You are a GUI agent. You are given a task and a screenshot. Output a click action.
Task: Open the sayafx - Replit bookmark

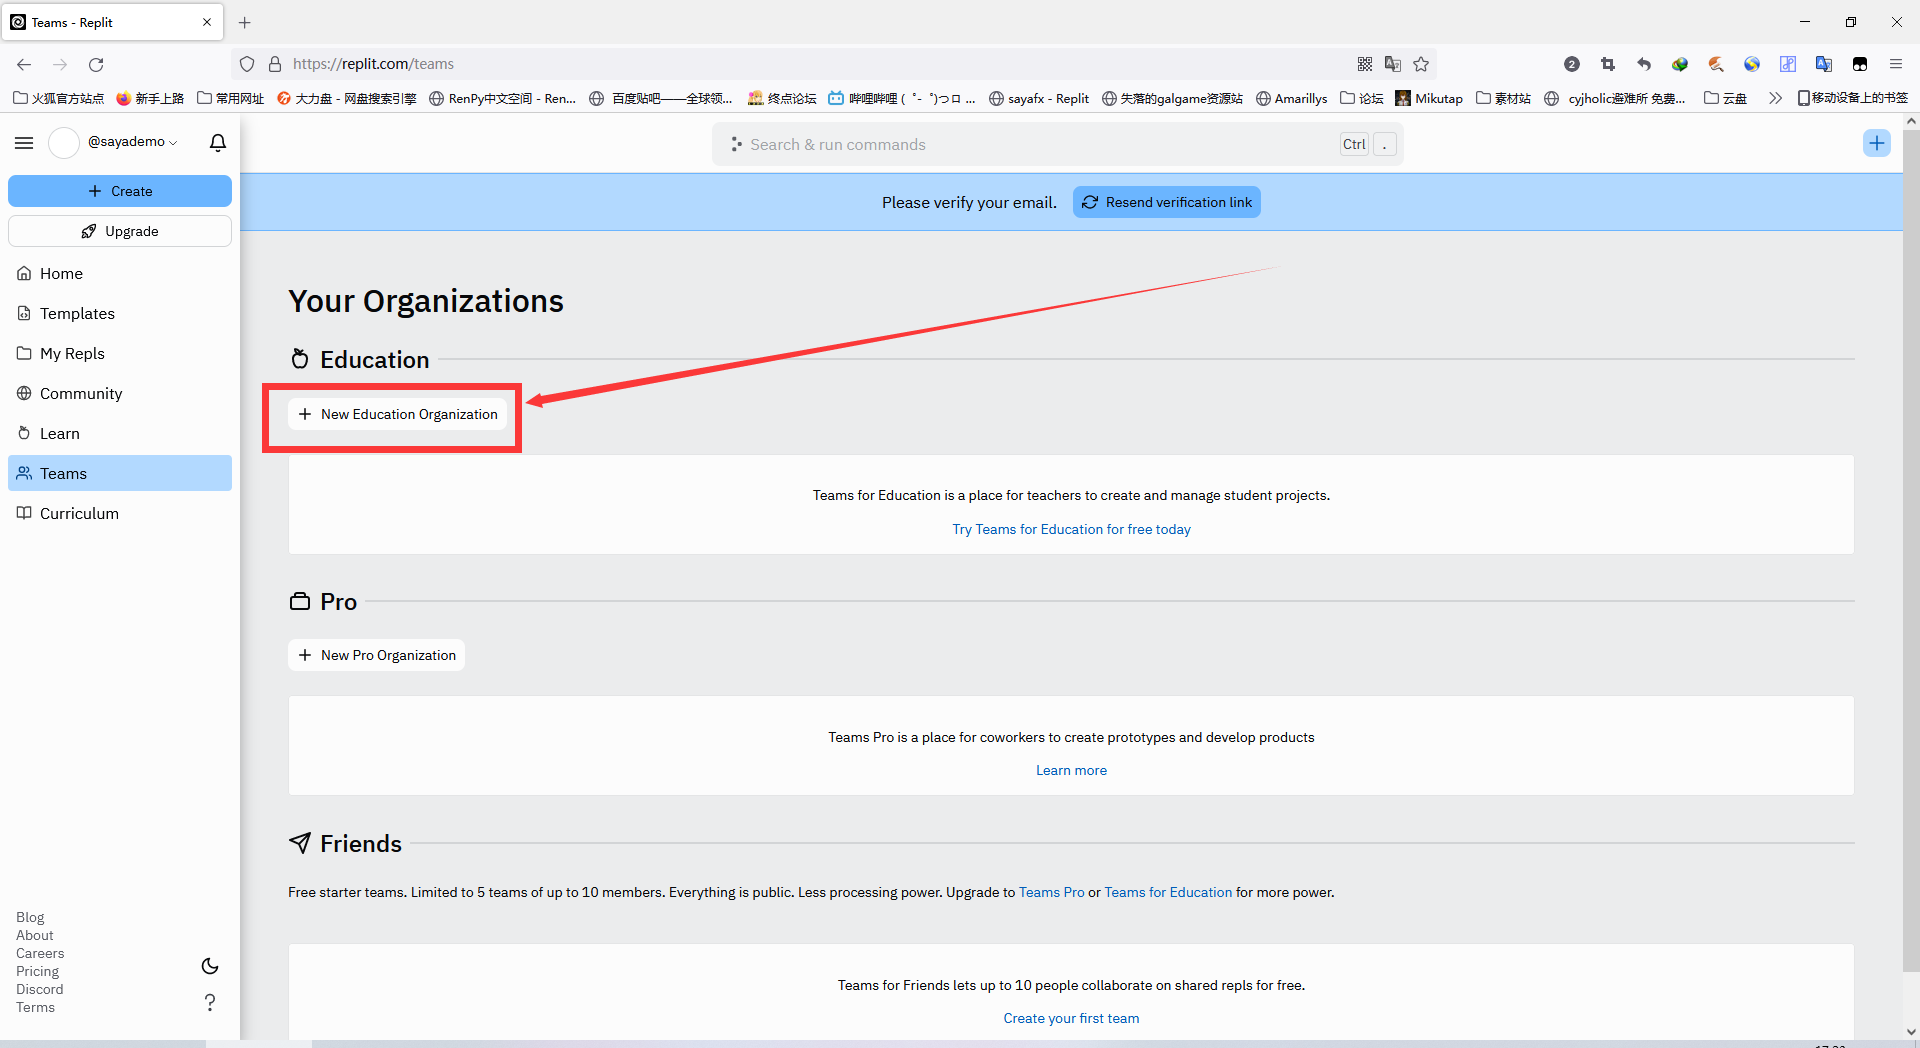(x=1038, y=98)
